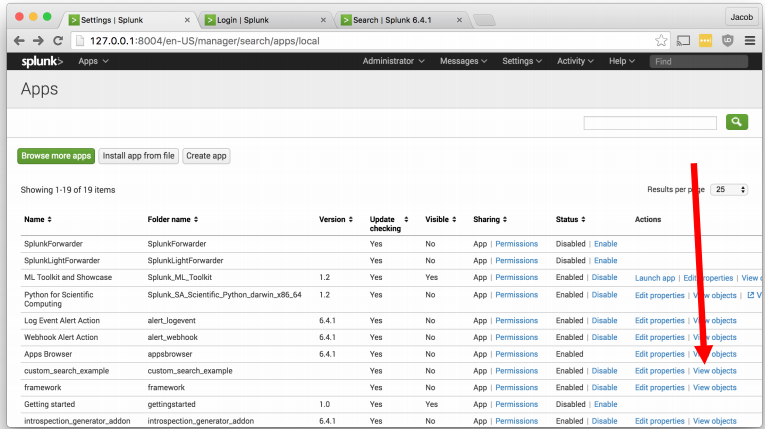The image size is (765, 429).
Task: Sort by Version column
Action: pyautogui.click(x=336, y=219)
